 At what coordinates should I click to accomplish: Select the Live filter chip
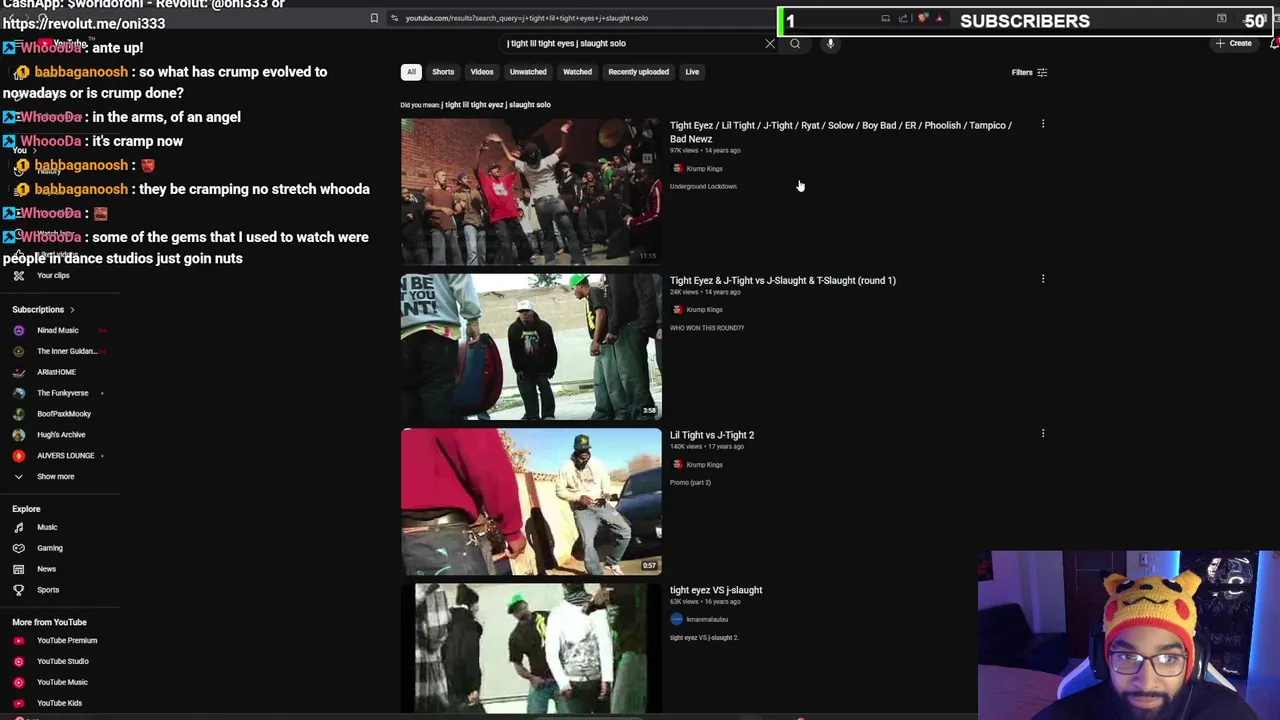coord(692,72)
